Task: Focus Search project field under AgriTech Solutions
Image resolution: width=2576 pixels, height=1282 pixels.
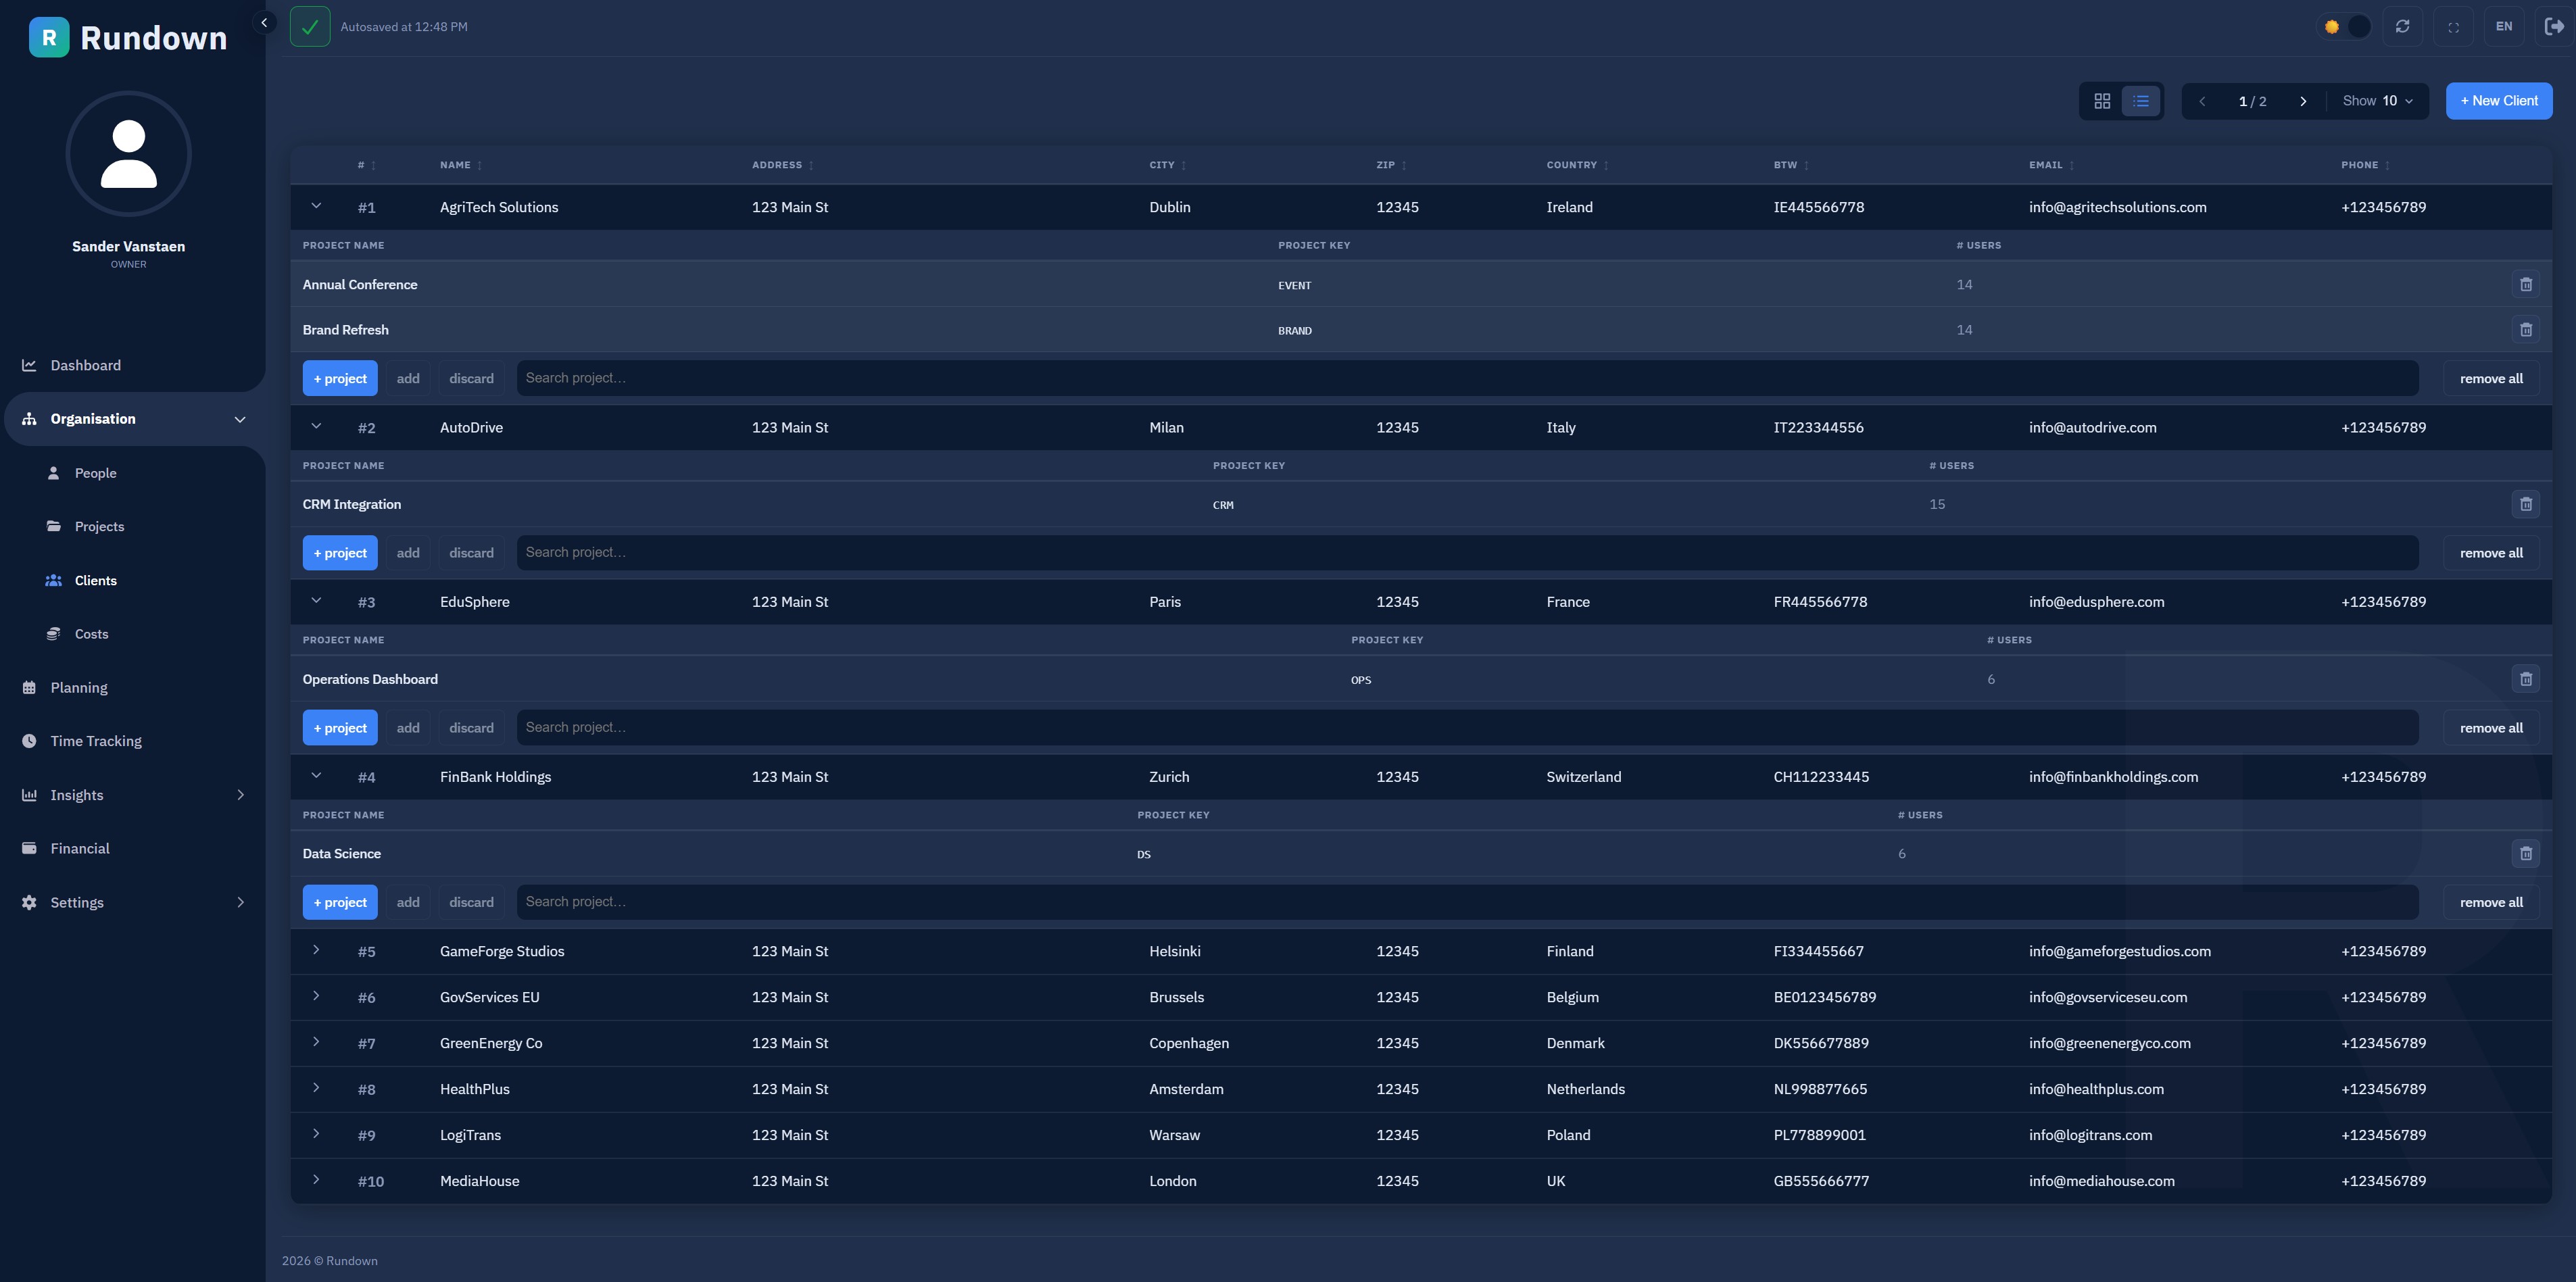Action: tap(1467, 378)
